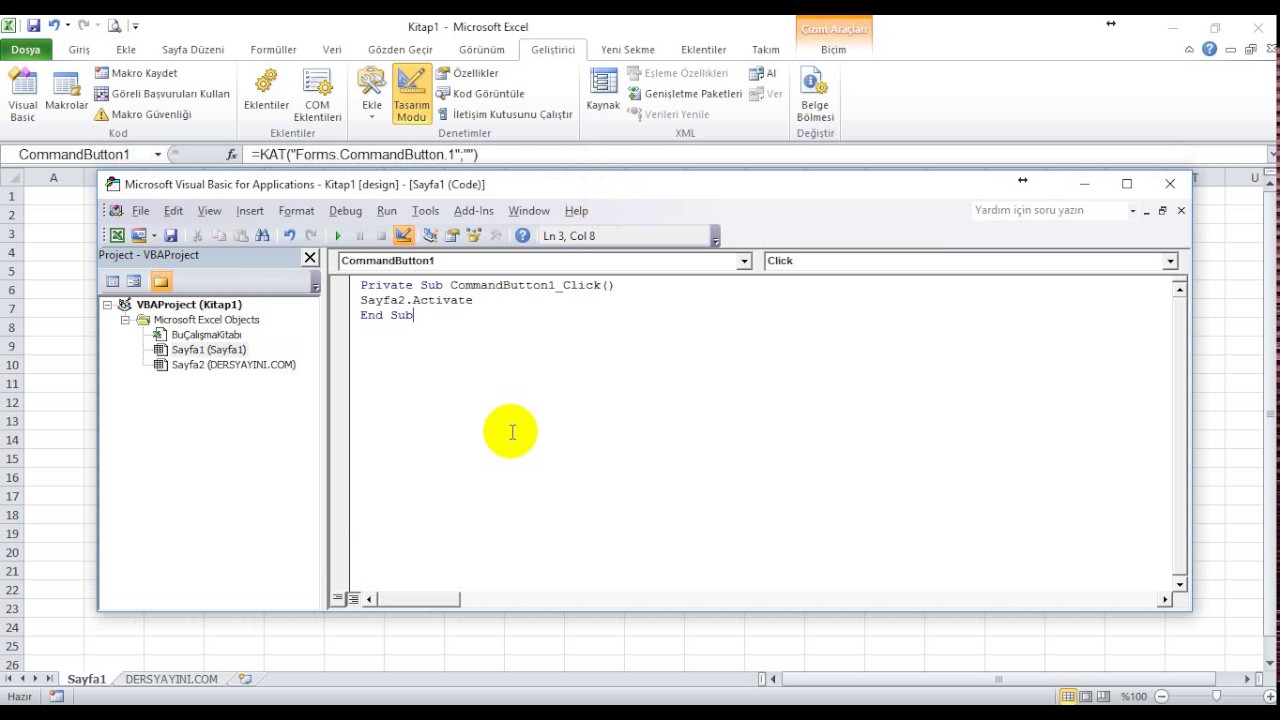
Task: Click the insert worksheet tab icon
Action: pyautogui.click(x=244, y=679)
